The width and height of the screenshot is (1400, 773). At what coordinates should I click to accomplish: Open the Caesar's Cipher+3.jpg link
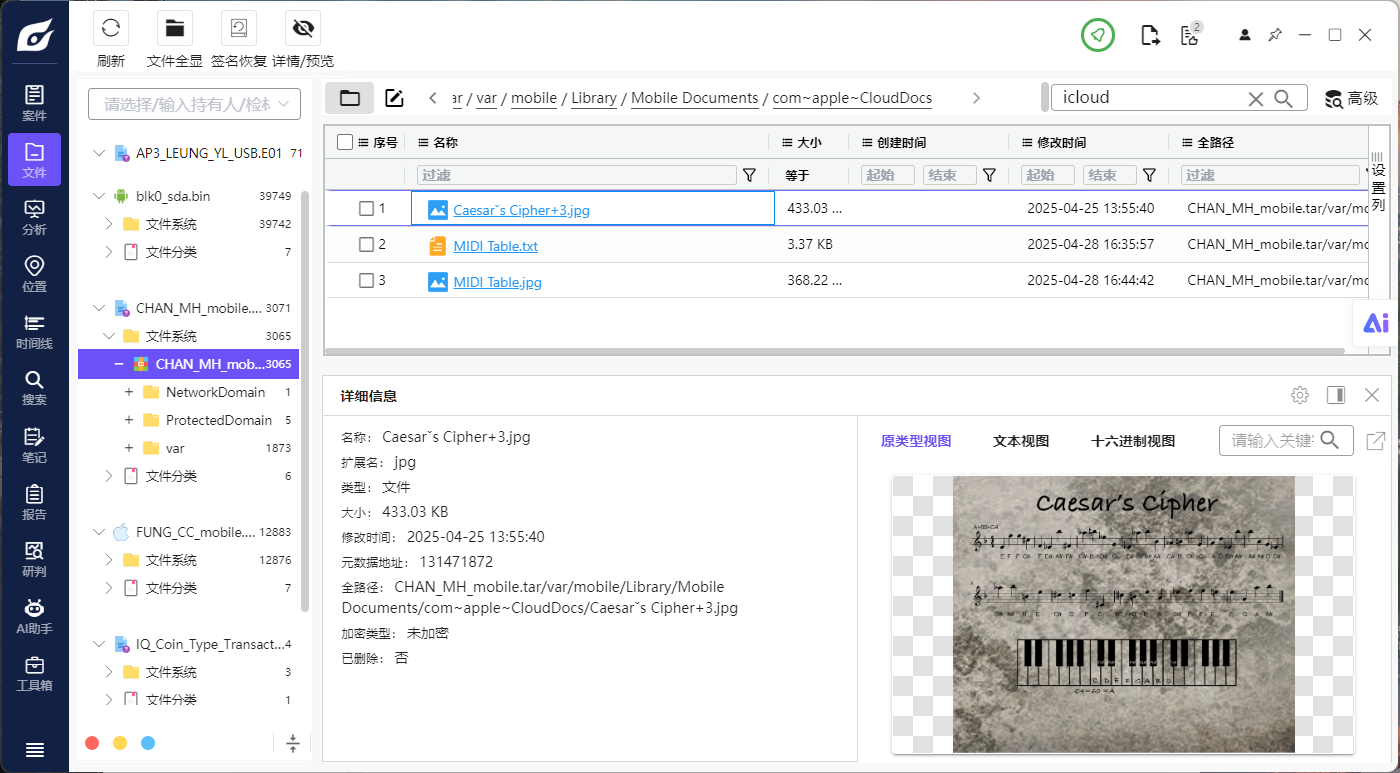click(x=521, y=210)
